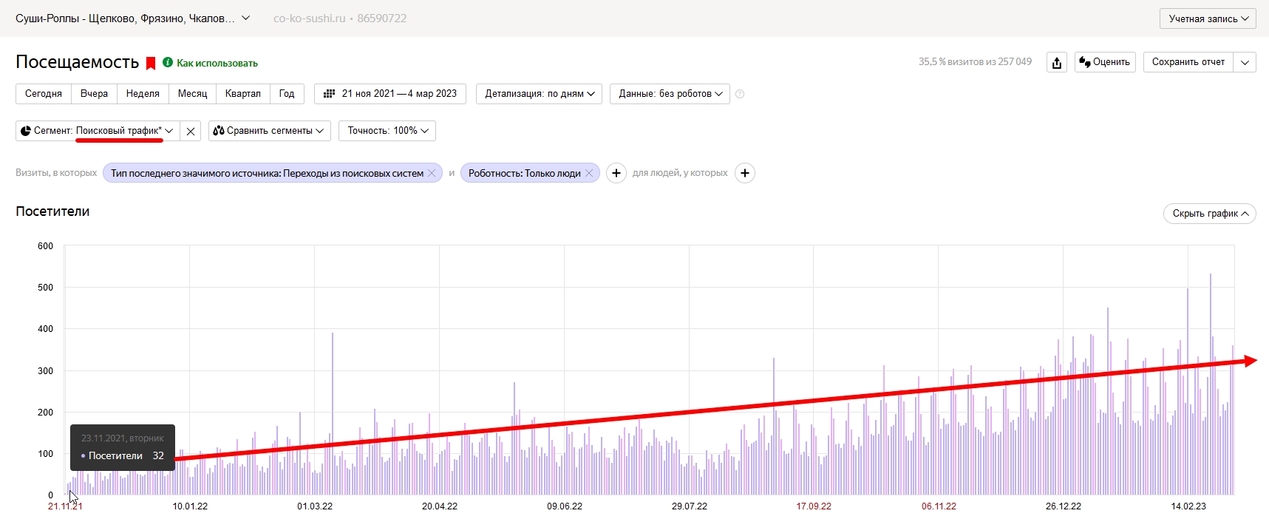Remove the search traffic segment with X
Image resolution: width=1269 pixels, height=519 pixels.
191,131
